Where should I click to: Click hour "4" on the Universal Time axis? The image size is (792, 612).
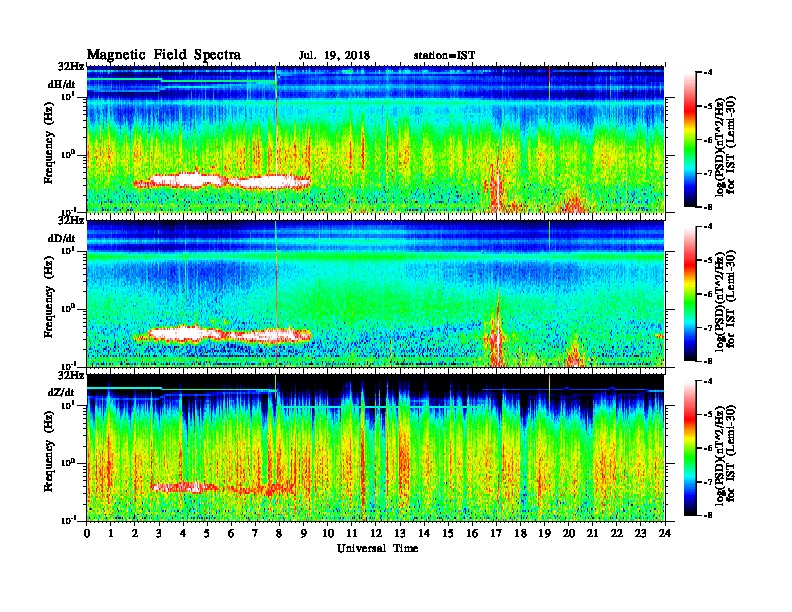(x=183, y=534)
